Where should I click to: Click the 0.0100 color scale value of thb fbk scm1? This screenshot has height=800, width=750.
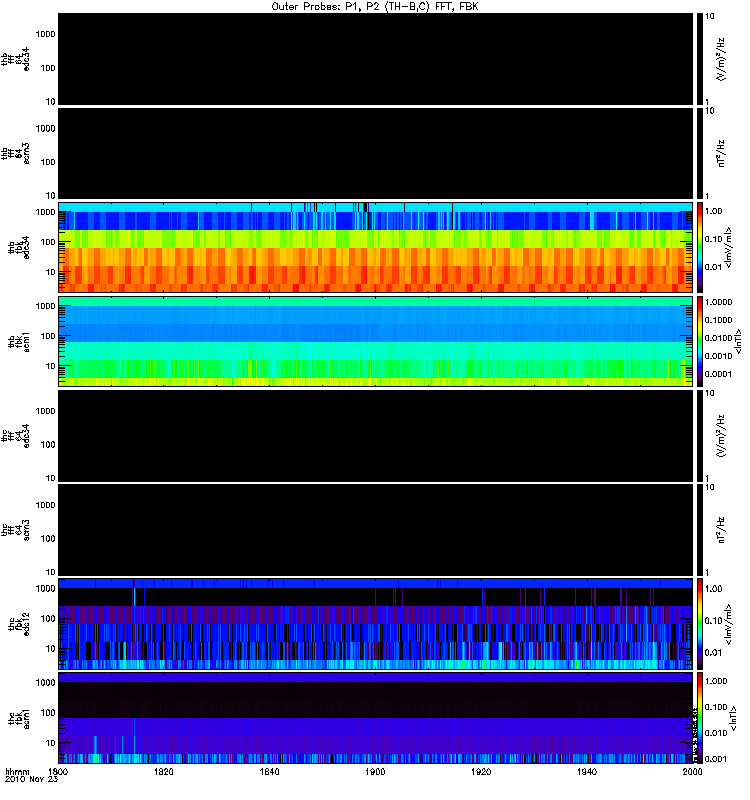pyautogui.click(x=718, y=338)
